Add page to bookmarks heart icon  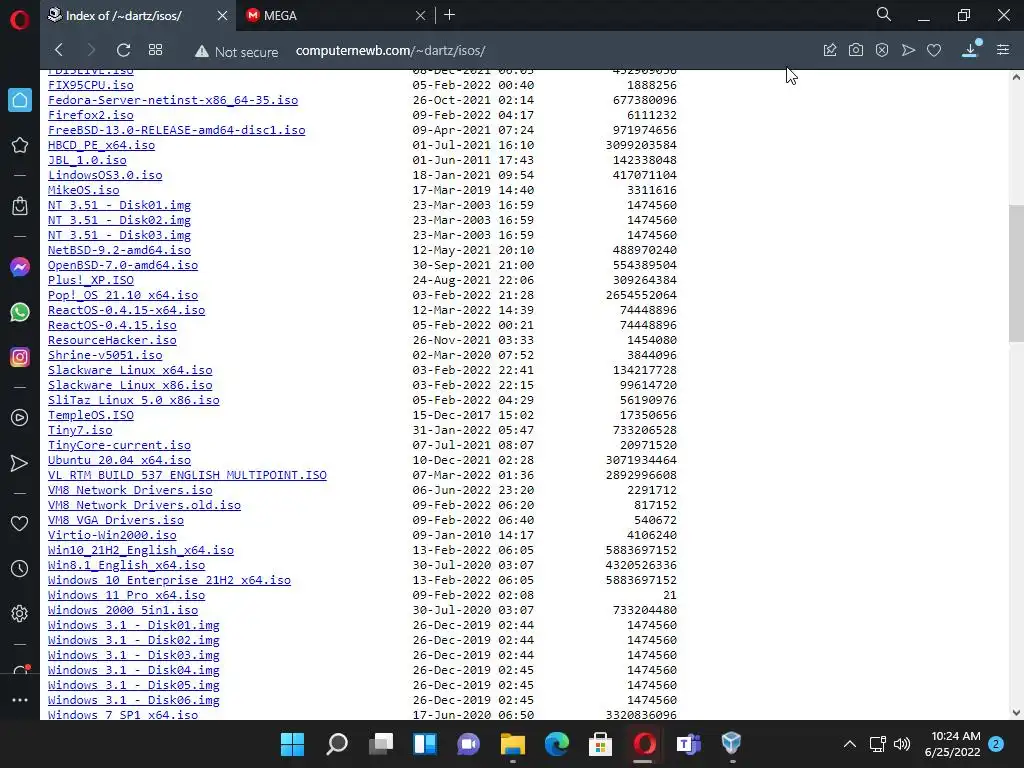pyautogui.click(x=934, y=50)
